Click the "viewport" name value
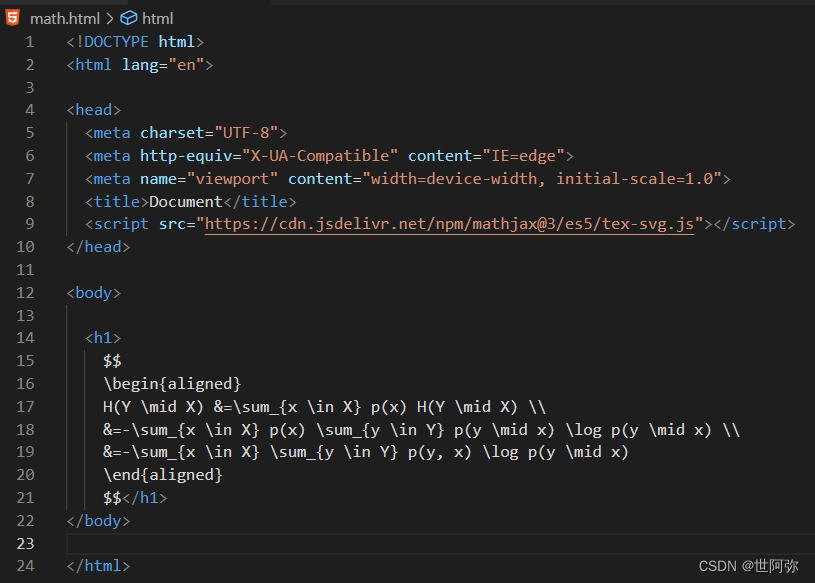This screenshot has height=583, width=815. [x=232, y=179]
